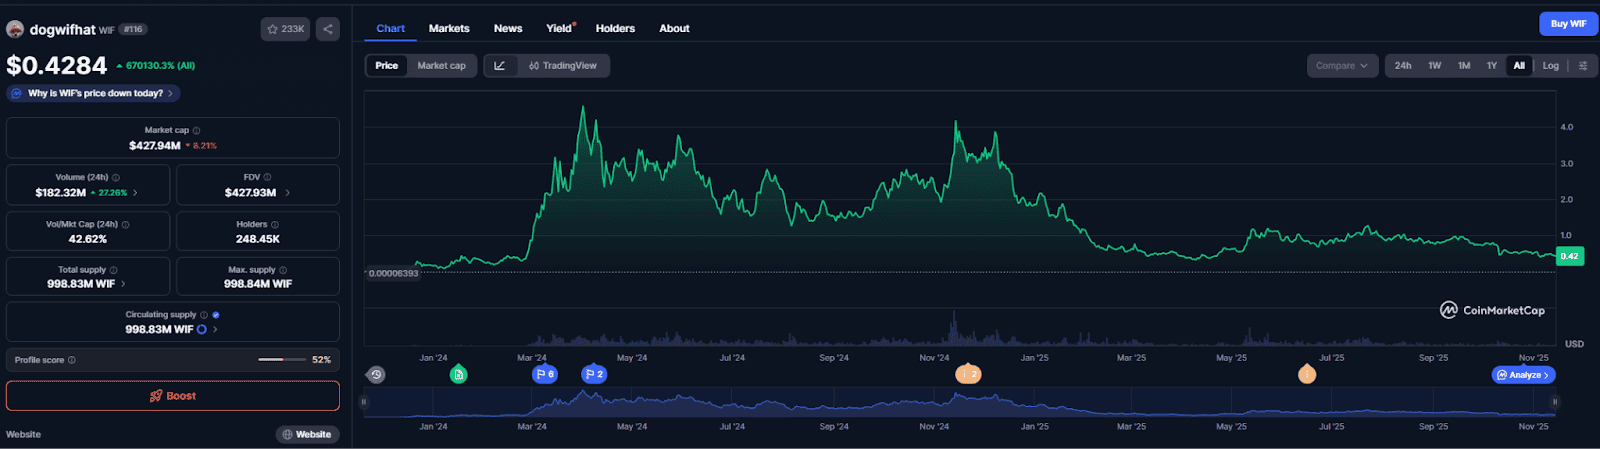Click the share icon next to watchlist

tap(327, 29)
